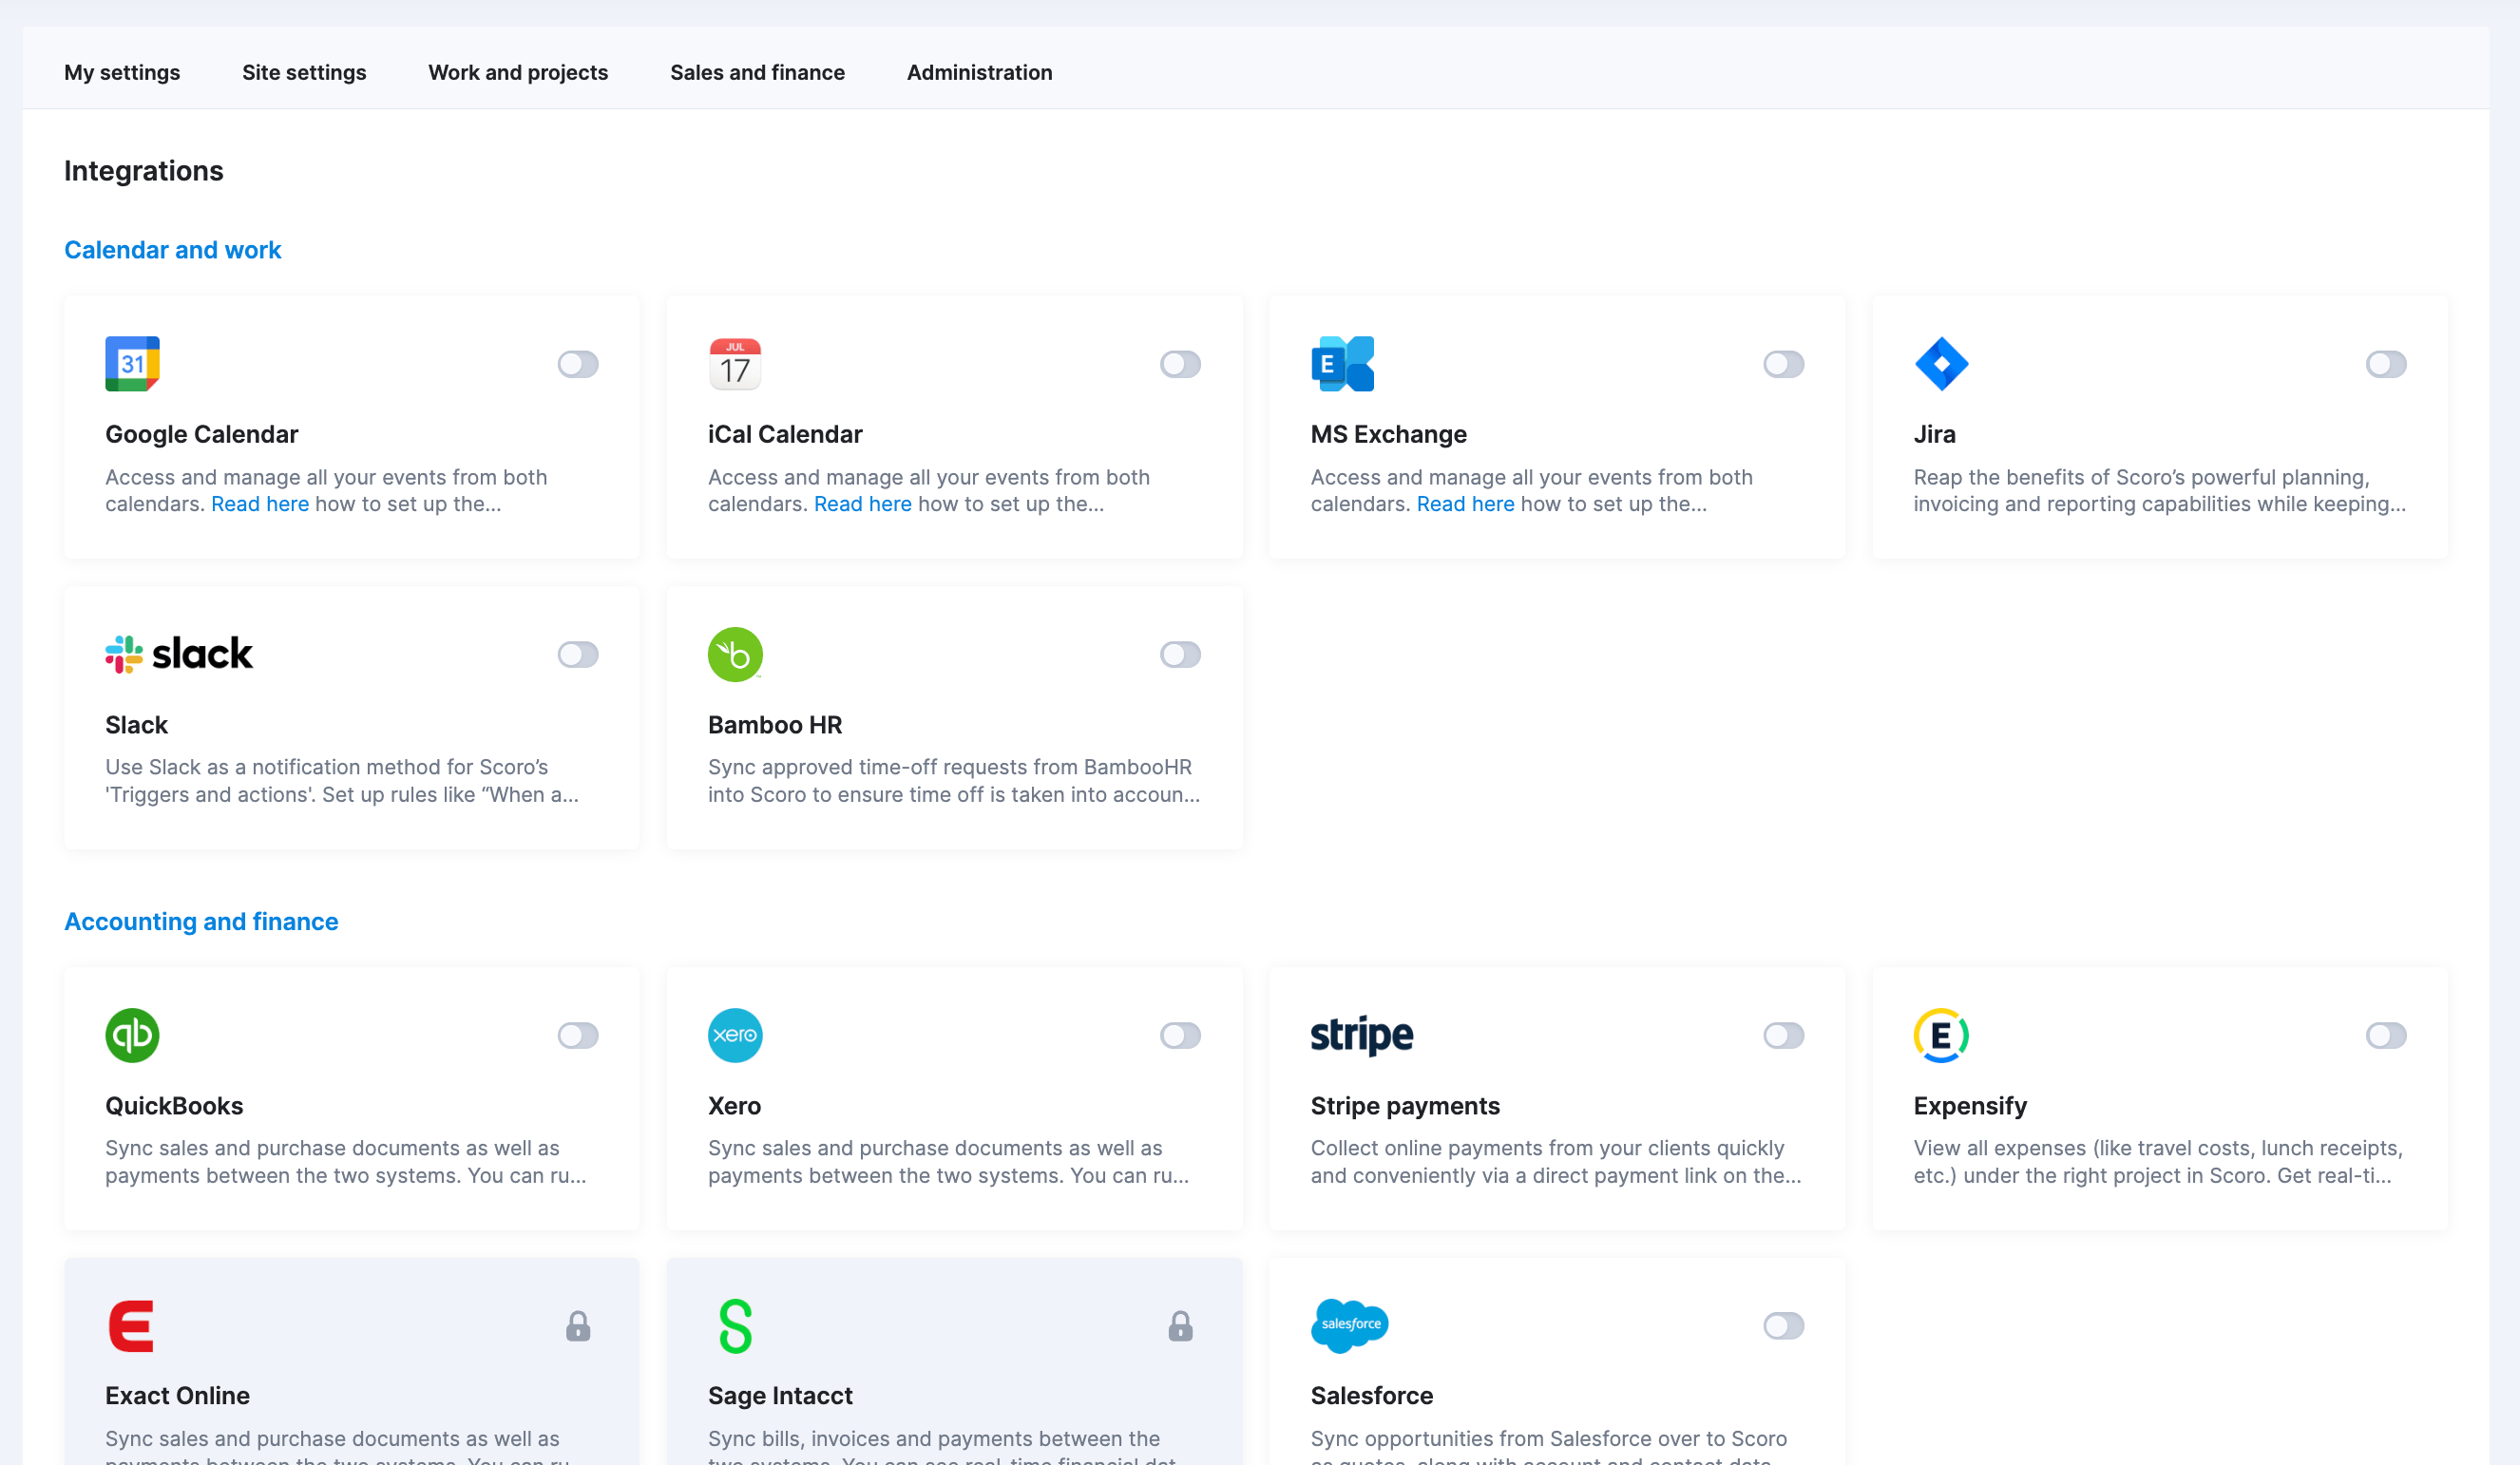This screenshot has height=1465, width=2520.
Task: Click the Google Calendar card title
Action: point(202,434)
